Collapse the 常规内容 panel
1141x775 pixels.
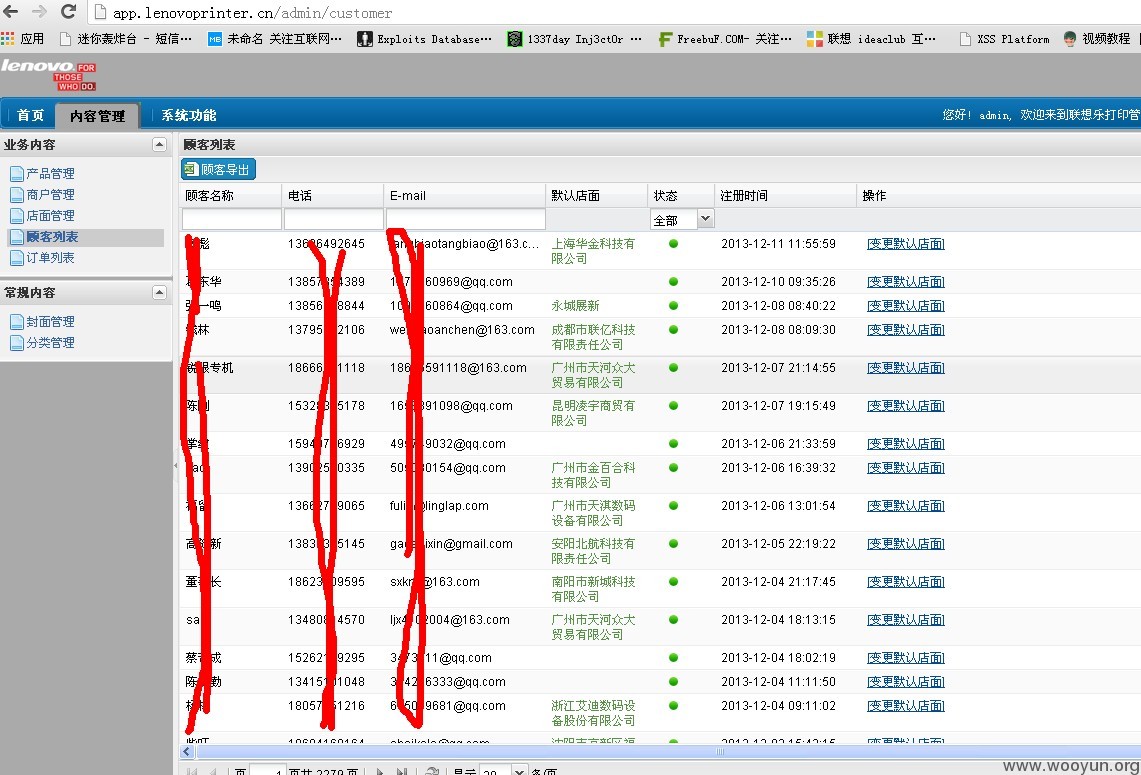[159, 292]
